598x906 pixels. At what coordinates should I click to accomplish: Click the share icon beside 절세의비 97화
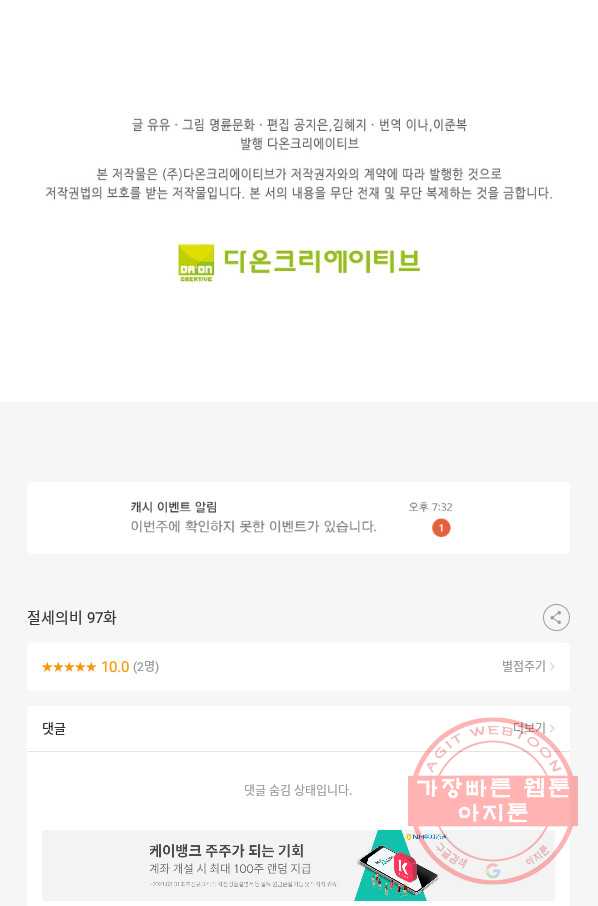(556, 617)
